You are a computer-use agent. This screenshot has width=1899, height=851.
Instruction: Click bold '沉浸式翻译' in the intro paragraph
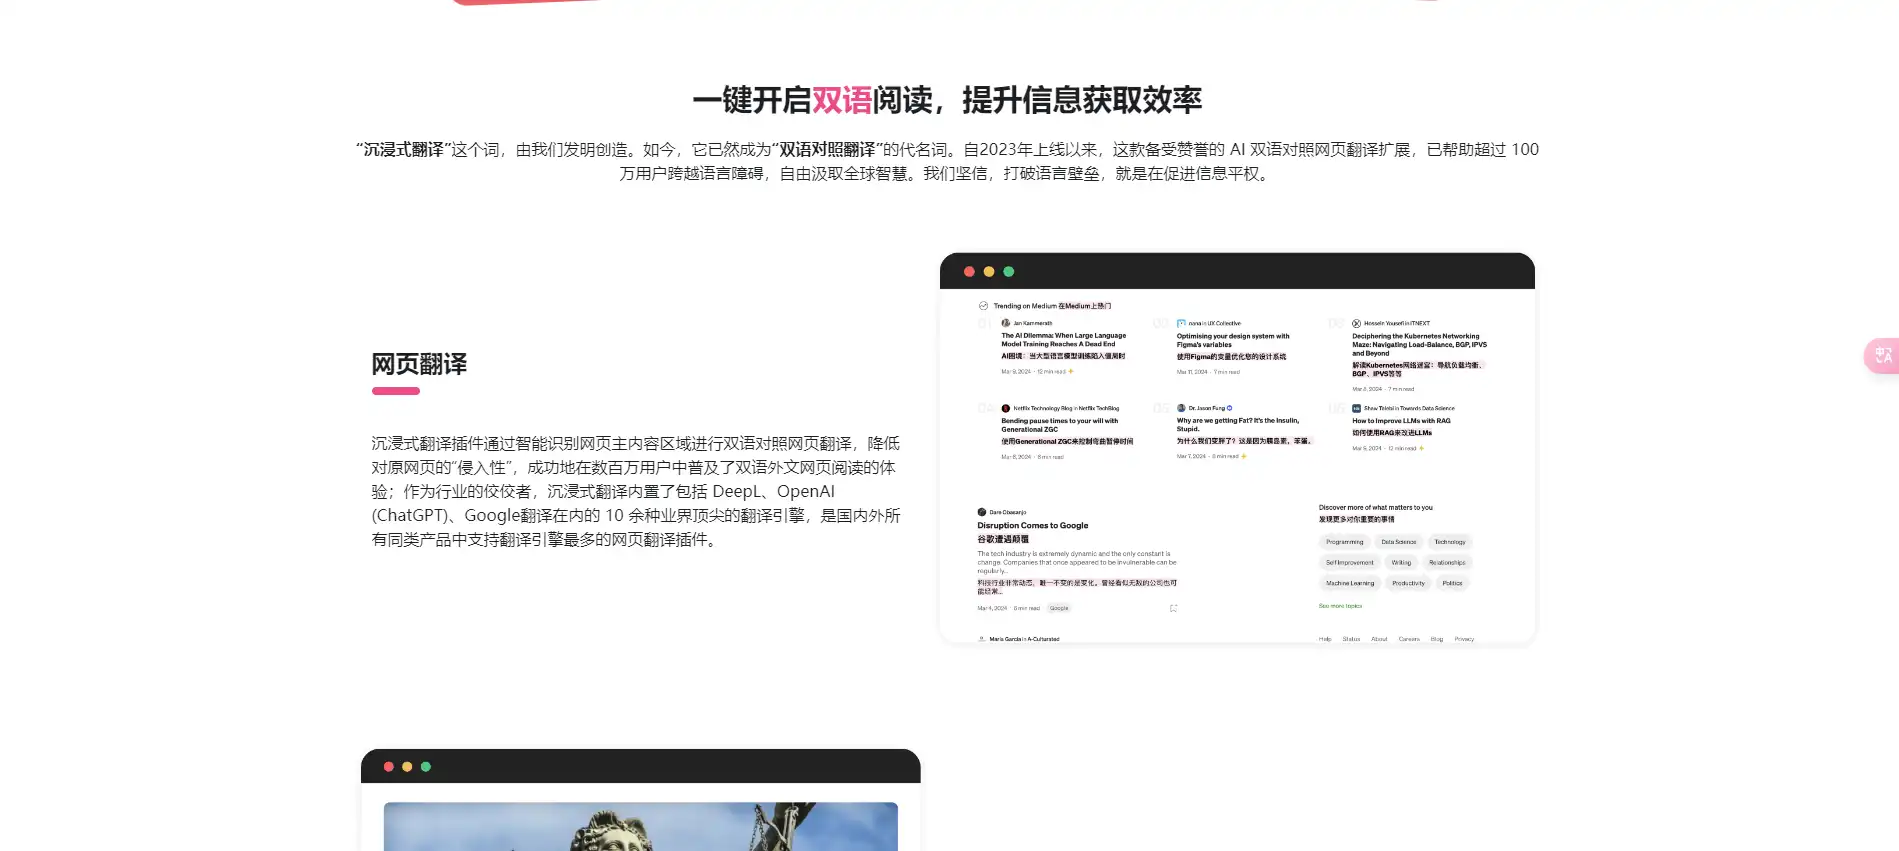(x=403, y=149)
